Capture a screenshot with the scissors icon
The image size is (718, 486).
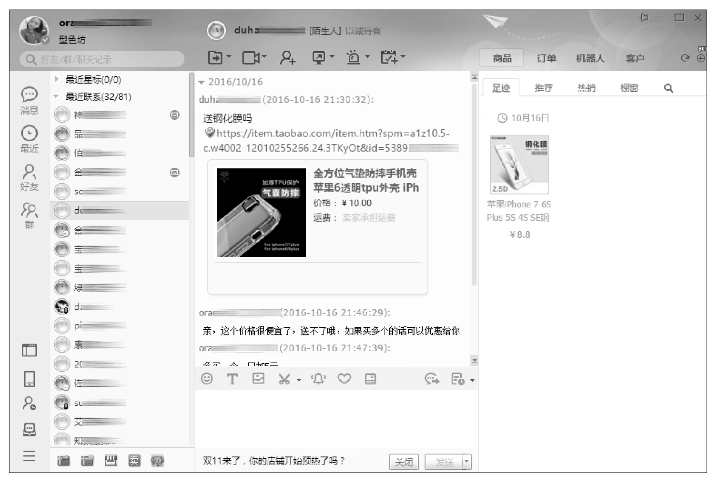284,379
